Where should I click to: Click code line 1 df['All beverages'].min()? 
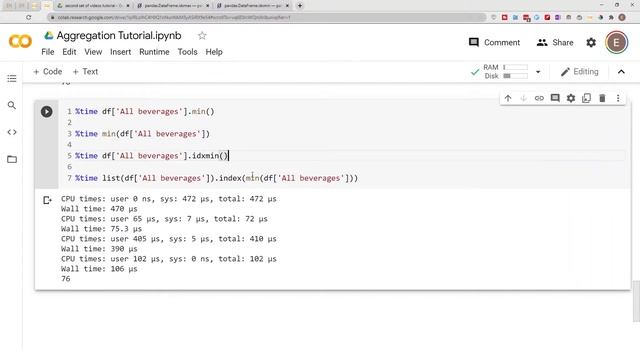tap(144, 111)
